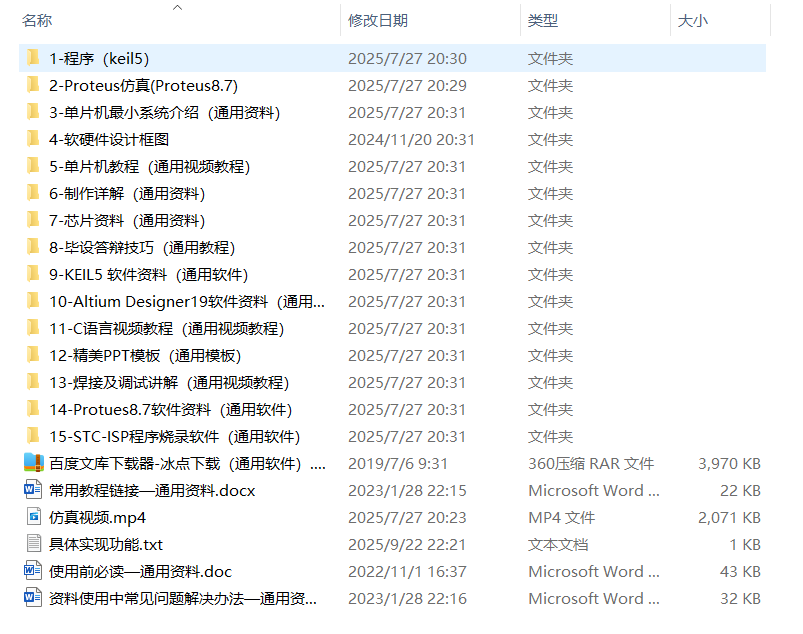This screenshot has width=803, height=634.
Task: Click the folder icon for 12-精美PPT模板
Action: pyautogui.click(x=33, y=355)
